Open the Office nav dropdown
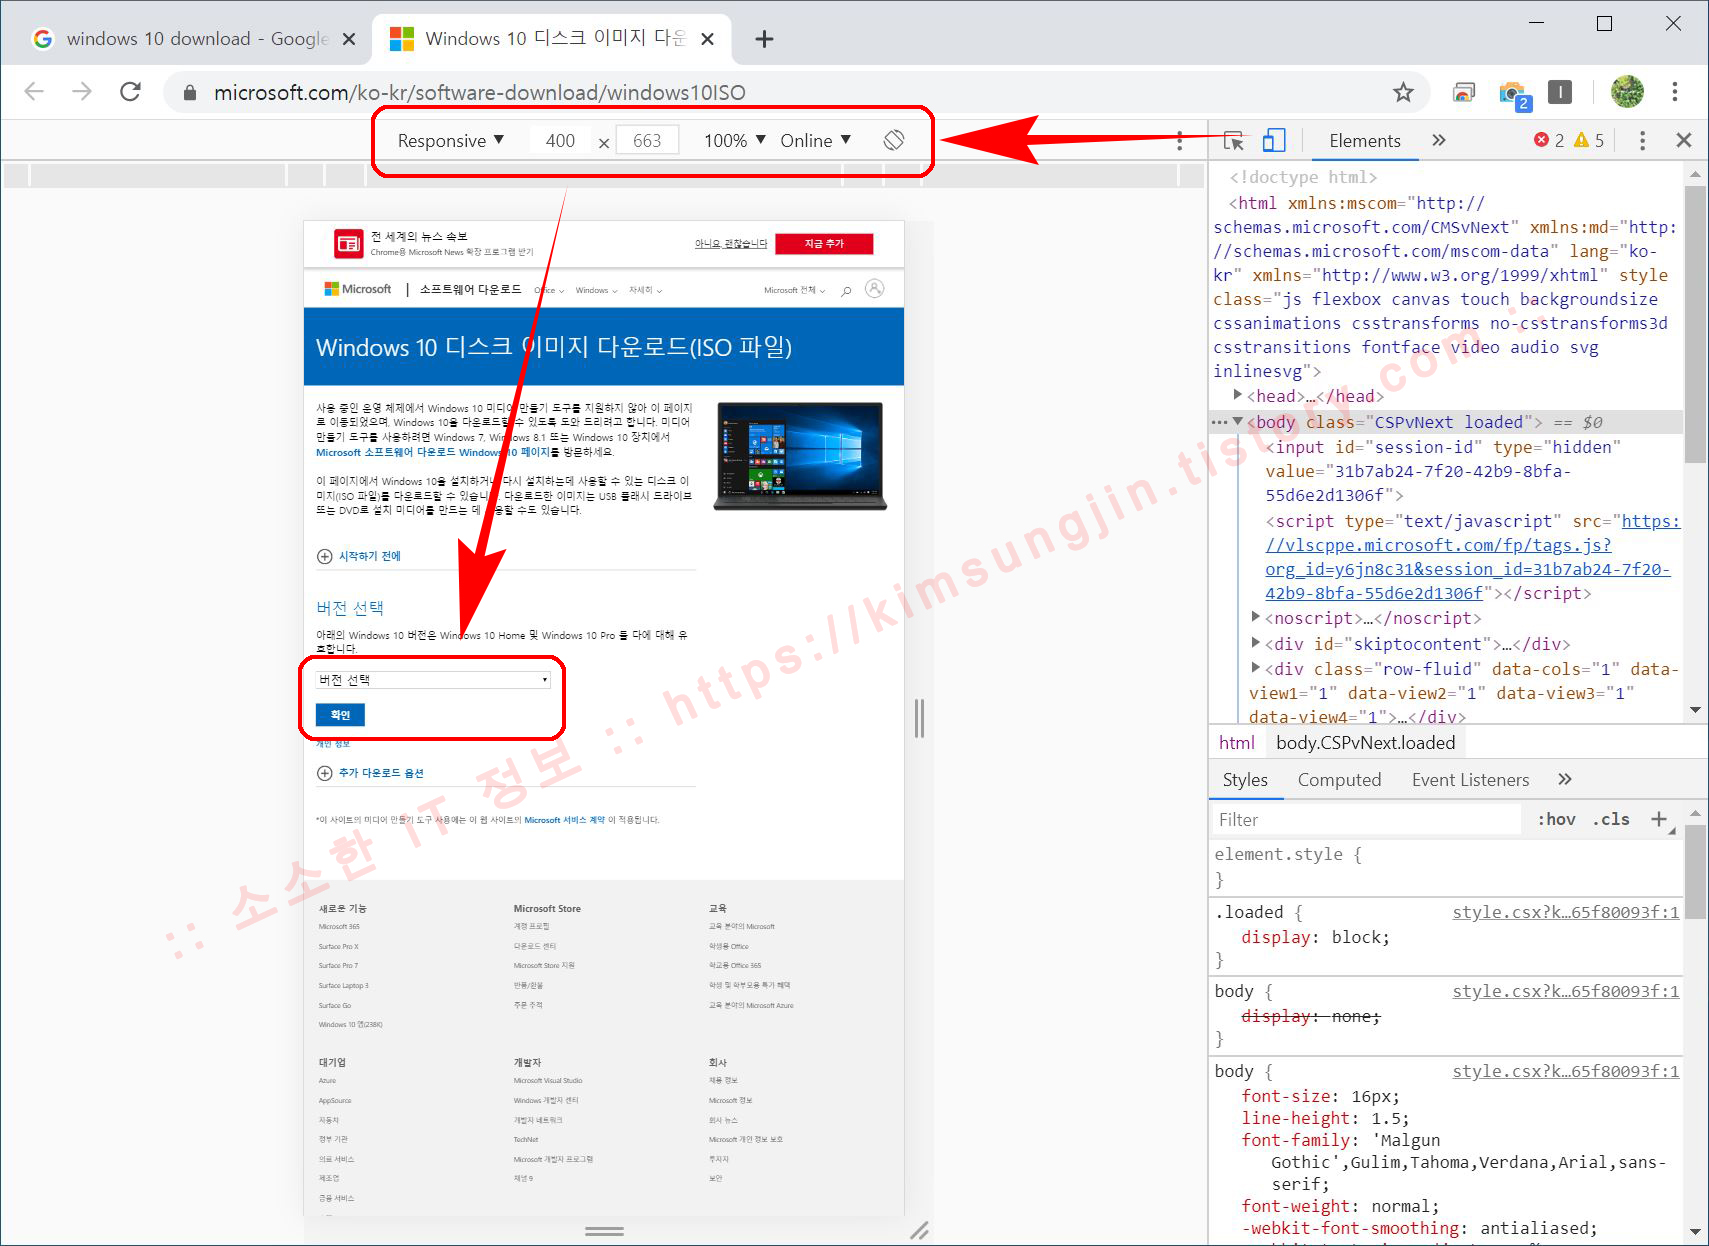 (x=549, y=291)
